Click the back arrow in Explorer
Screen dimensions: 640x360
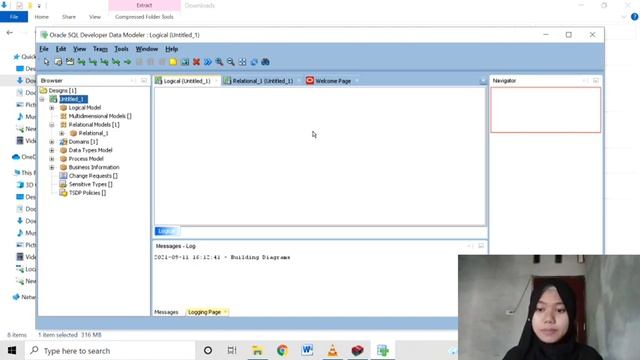point(10,33)
